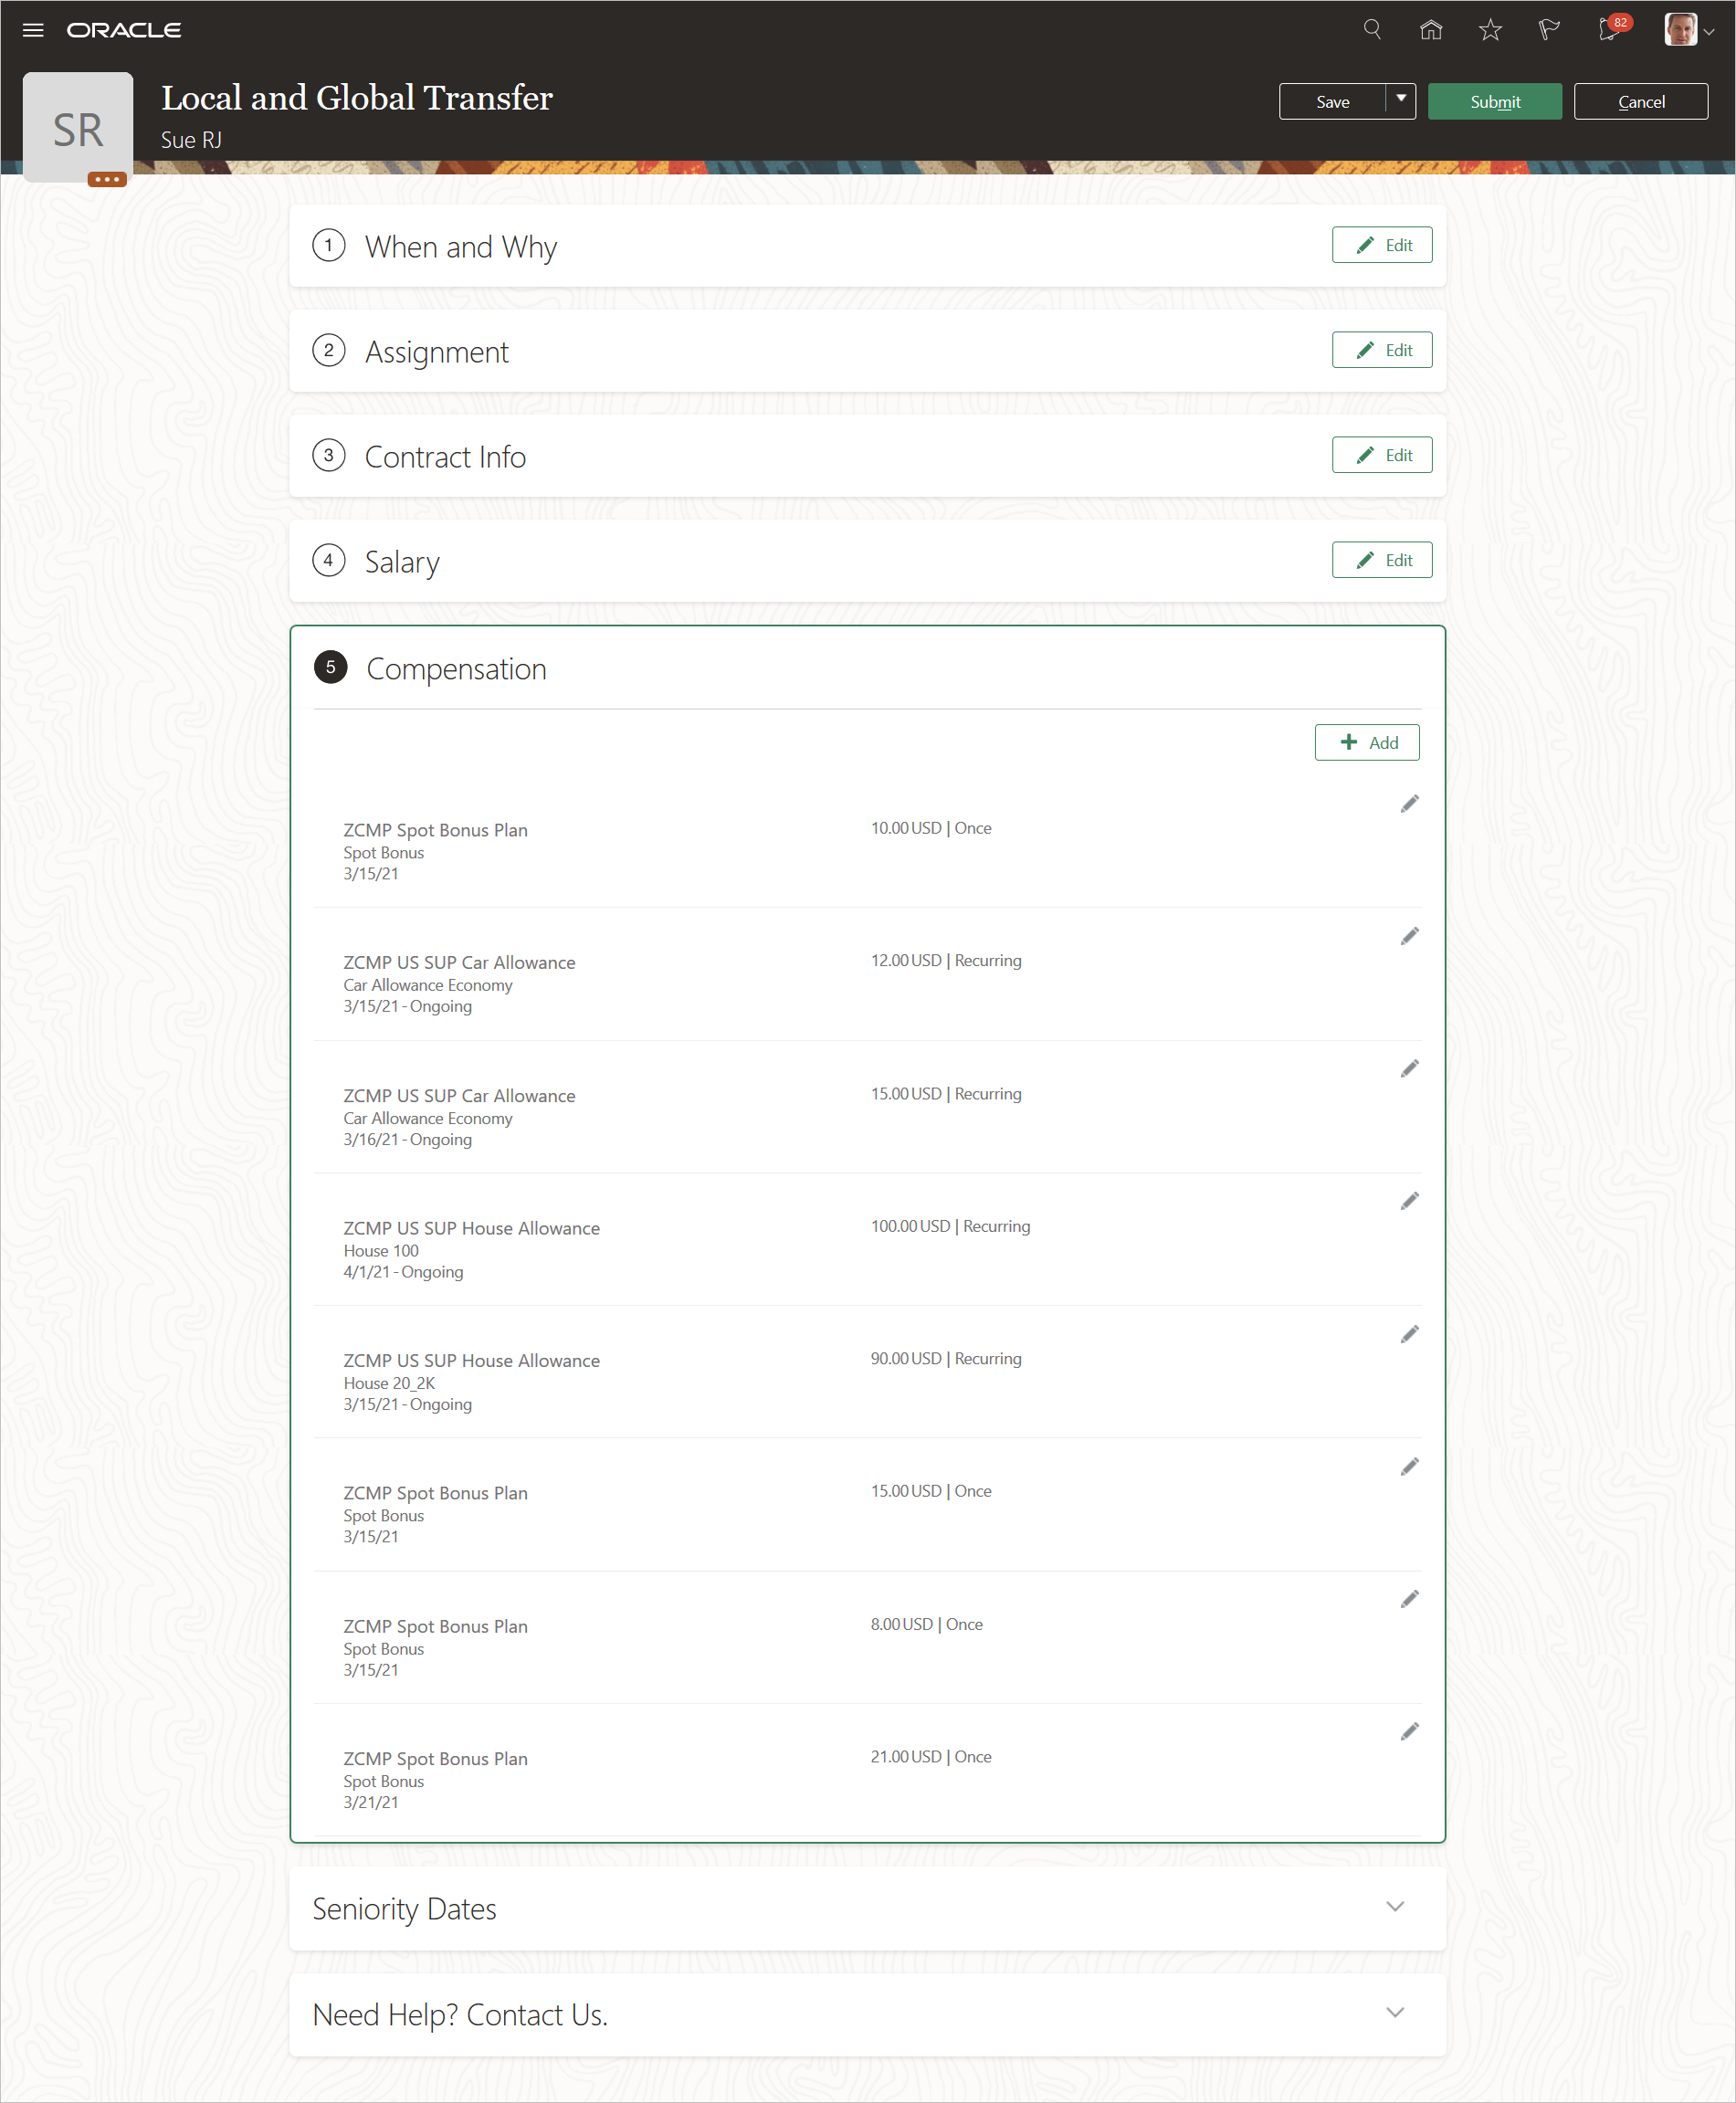Viewport: 1736px width, 2103px height.
Task: Open notifications with 82 badge
Action: click(1609, 30)
